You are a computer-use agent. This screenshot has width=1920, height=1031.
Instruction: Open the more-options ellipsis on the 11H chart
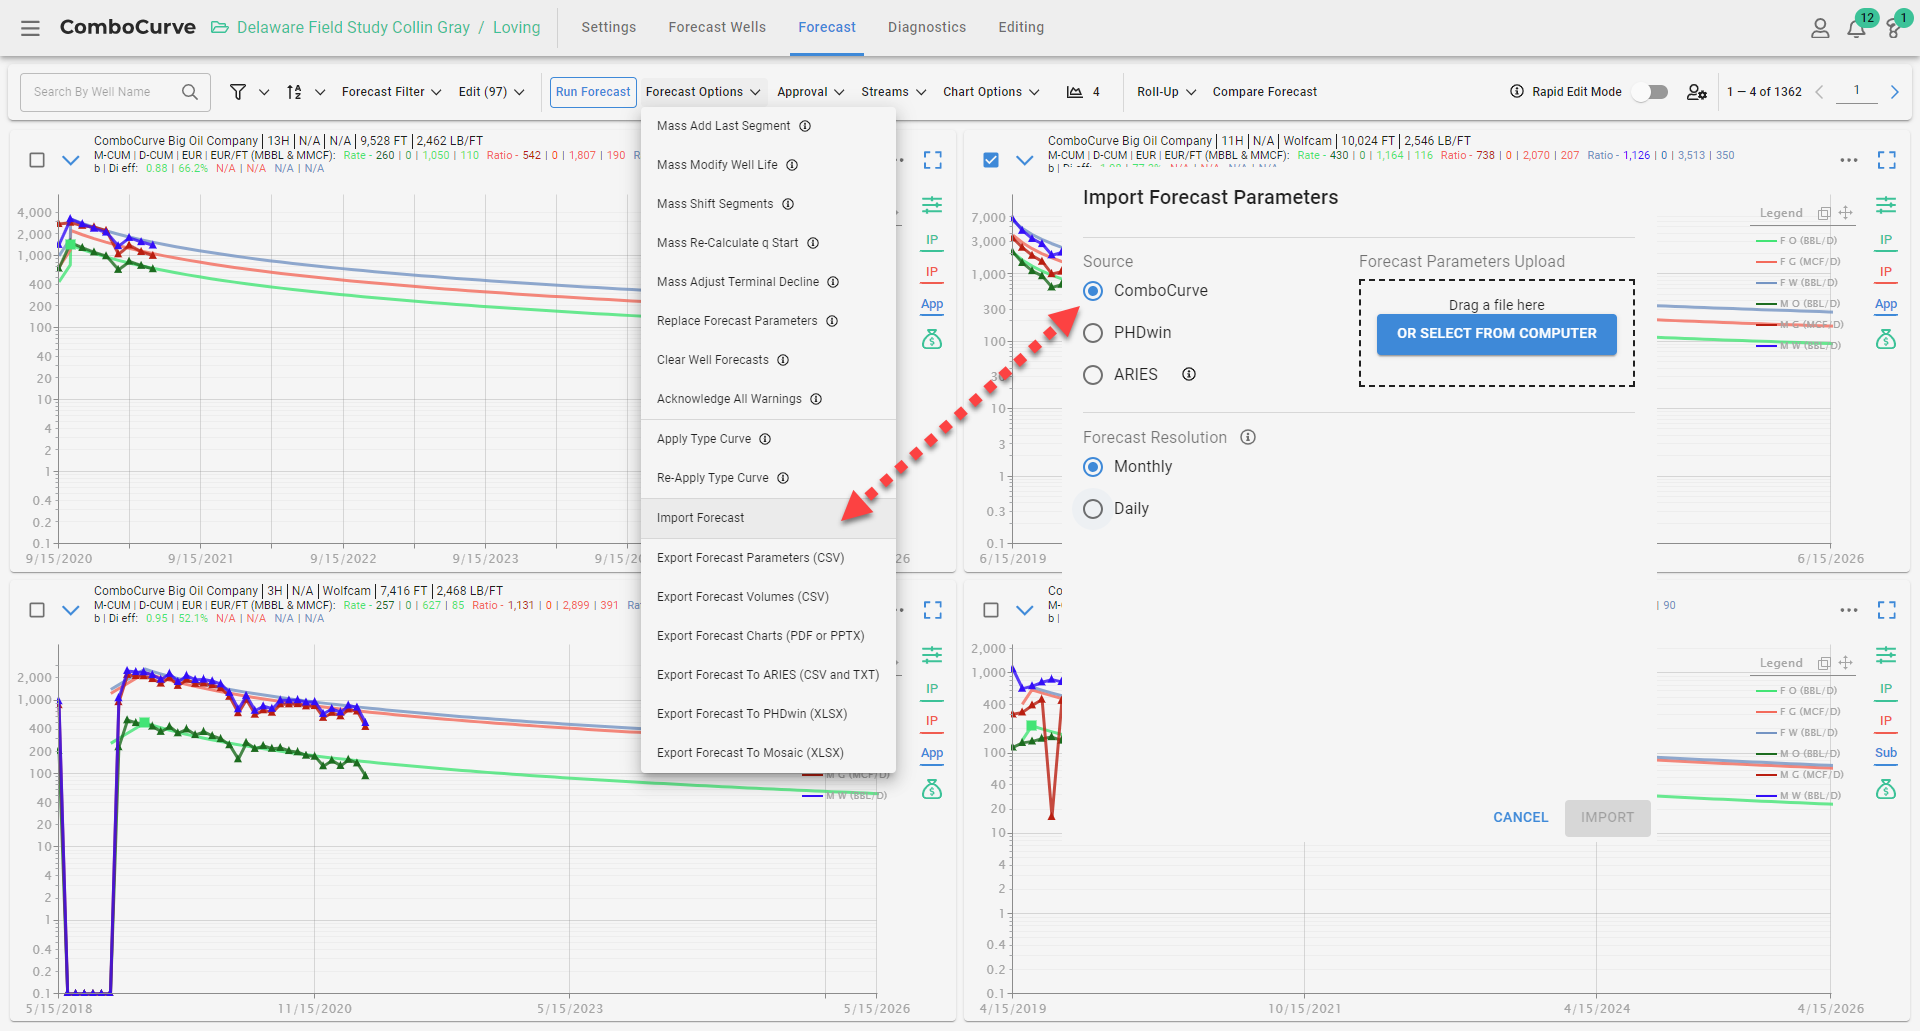pos(1849,160)
